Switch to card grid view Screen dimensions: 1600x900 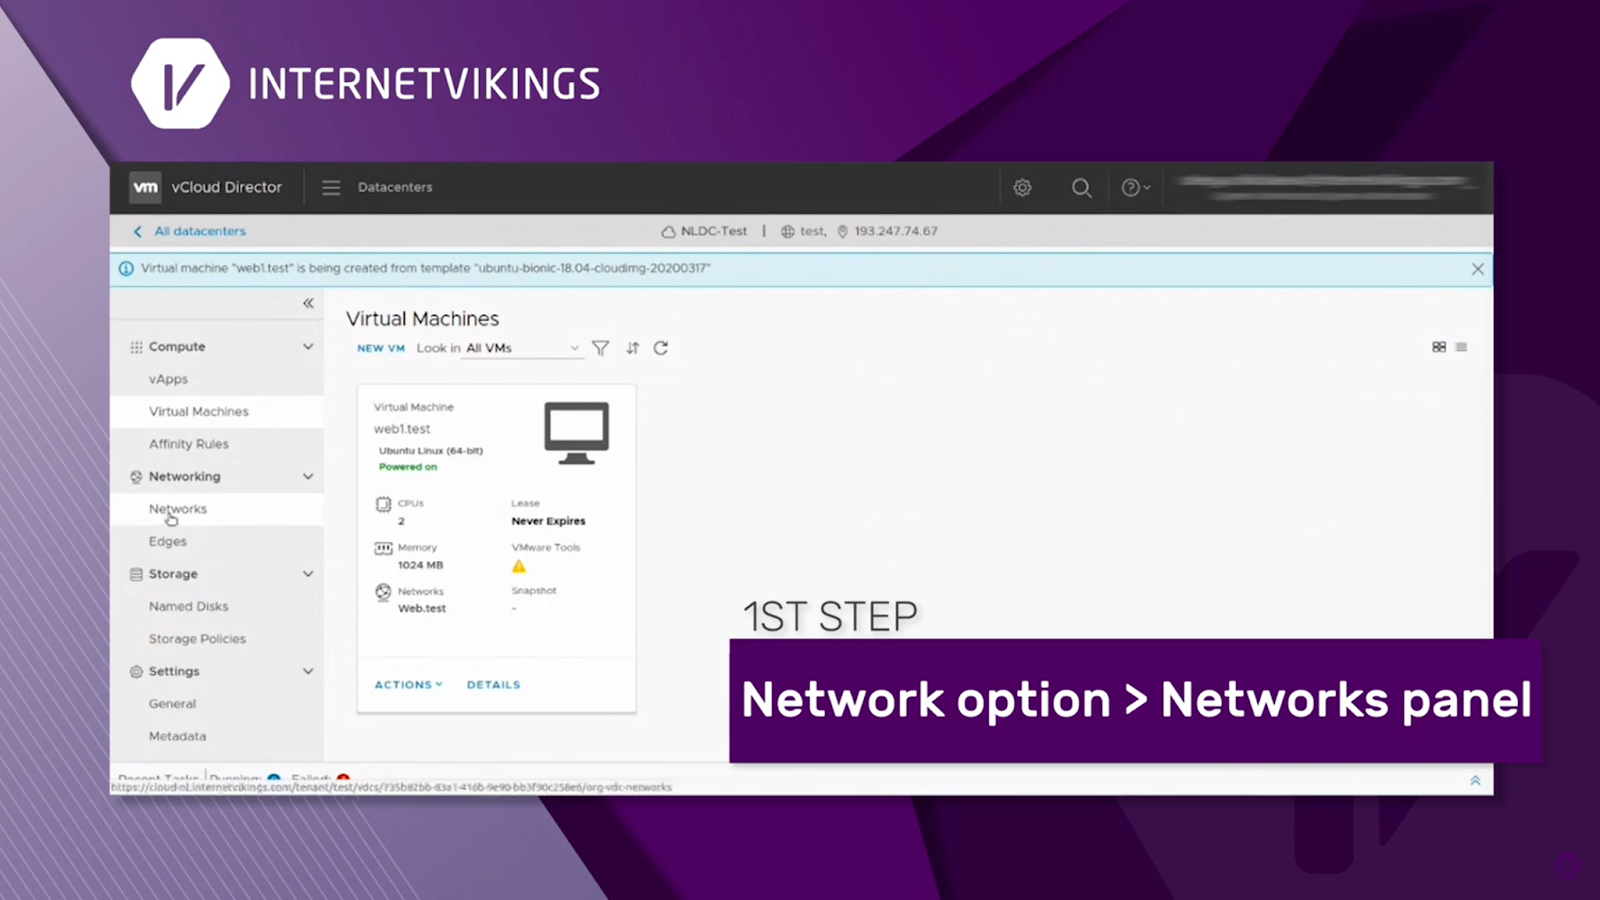tap(1439, 347)
